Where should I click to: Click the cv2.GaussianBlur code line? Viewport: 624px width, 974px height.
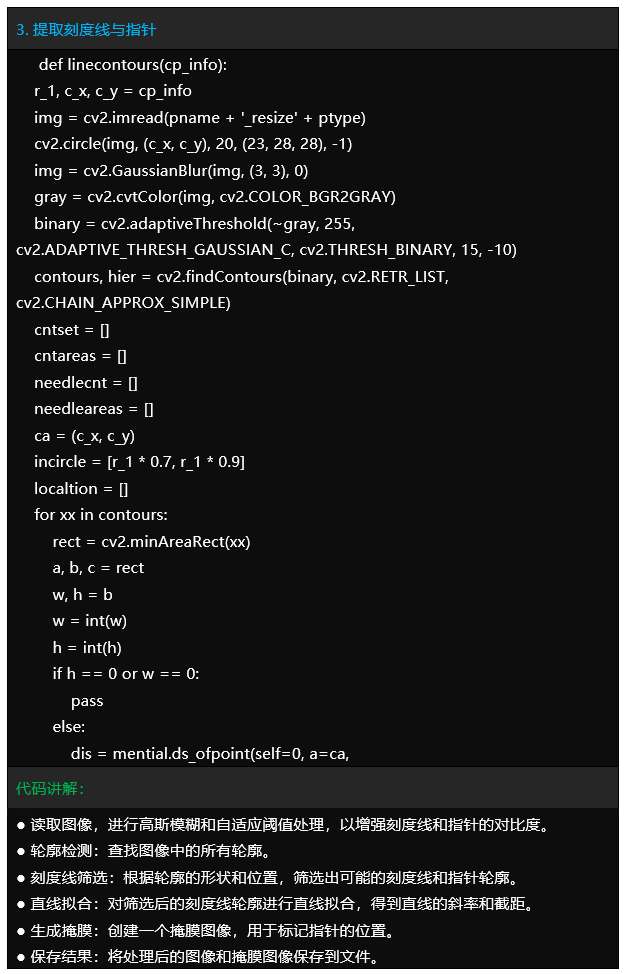171,171
